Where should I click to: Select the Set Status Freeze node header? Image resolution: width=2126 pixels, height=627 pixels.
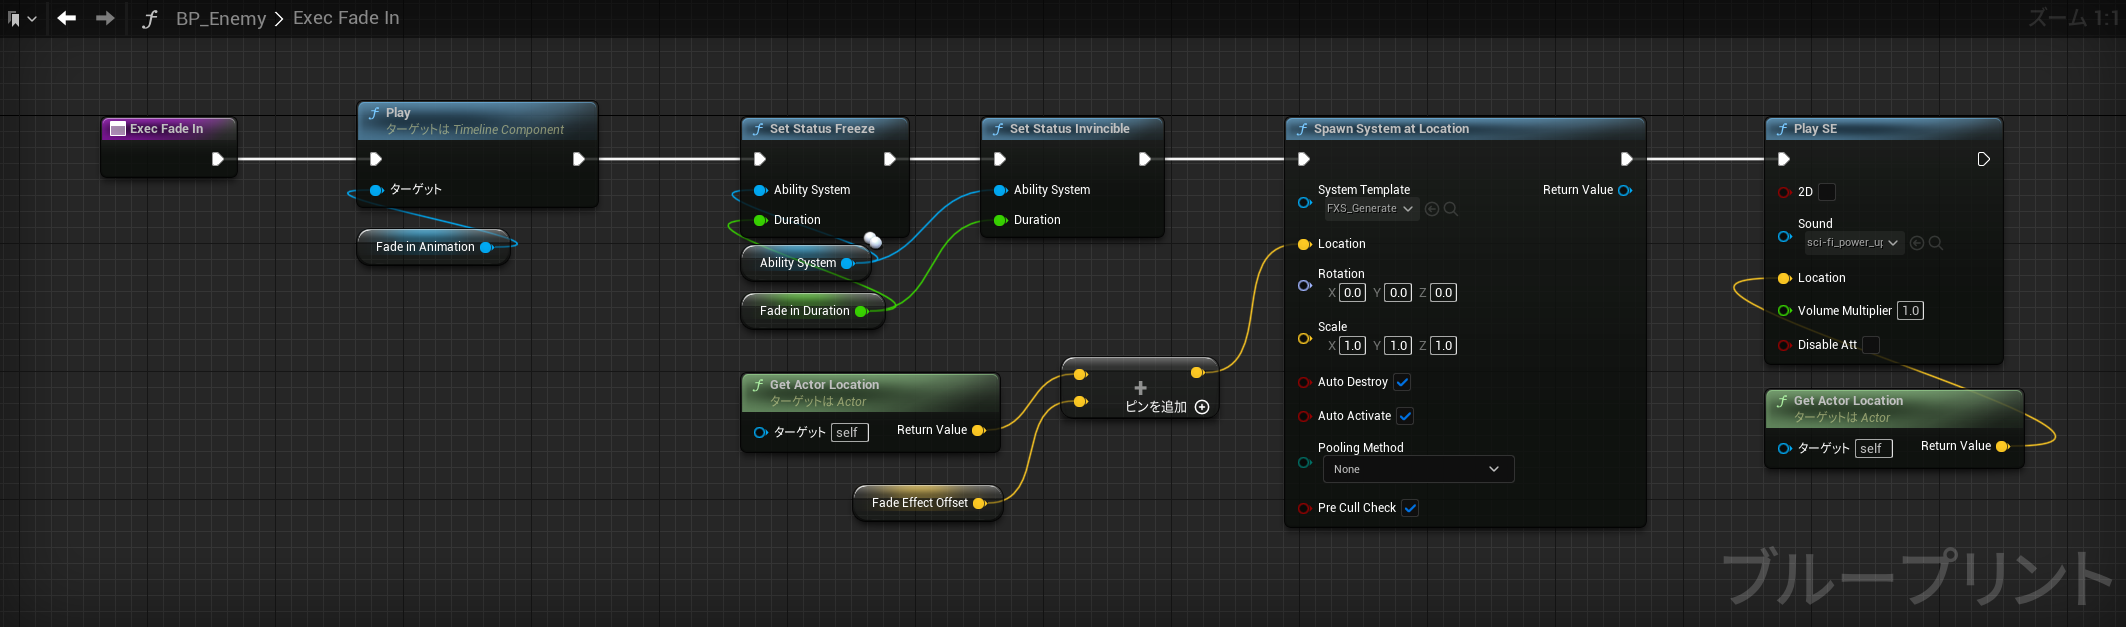pyautogui.click(x=825, y=129)
